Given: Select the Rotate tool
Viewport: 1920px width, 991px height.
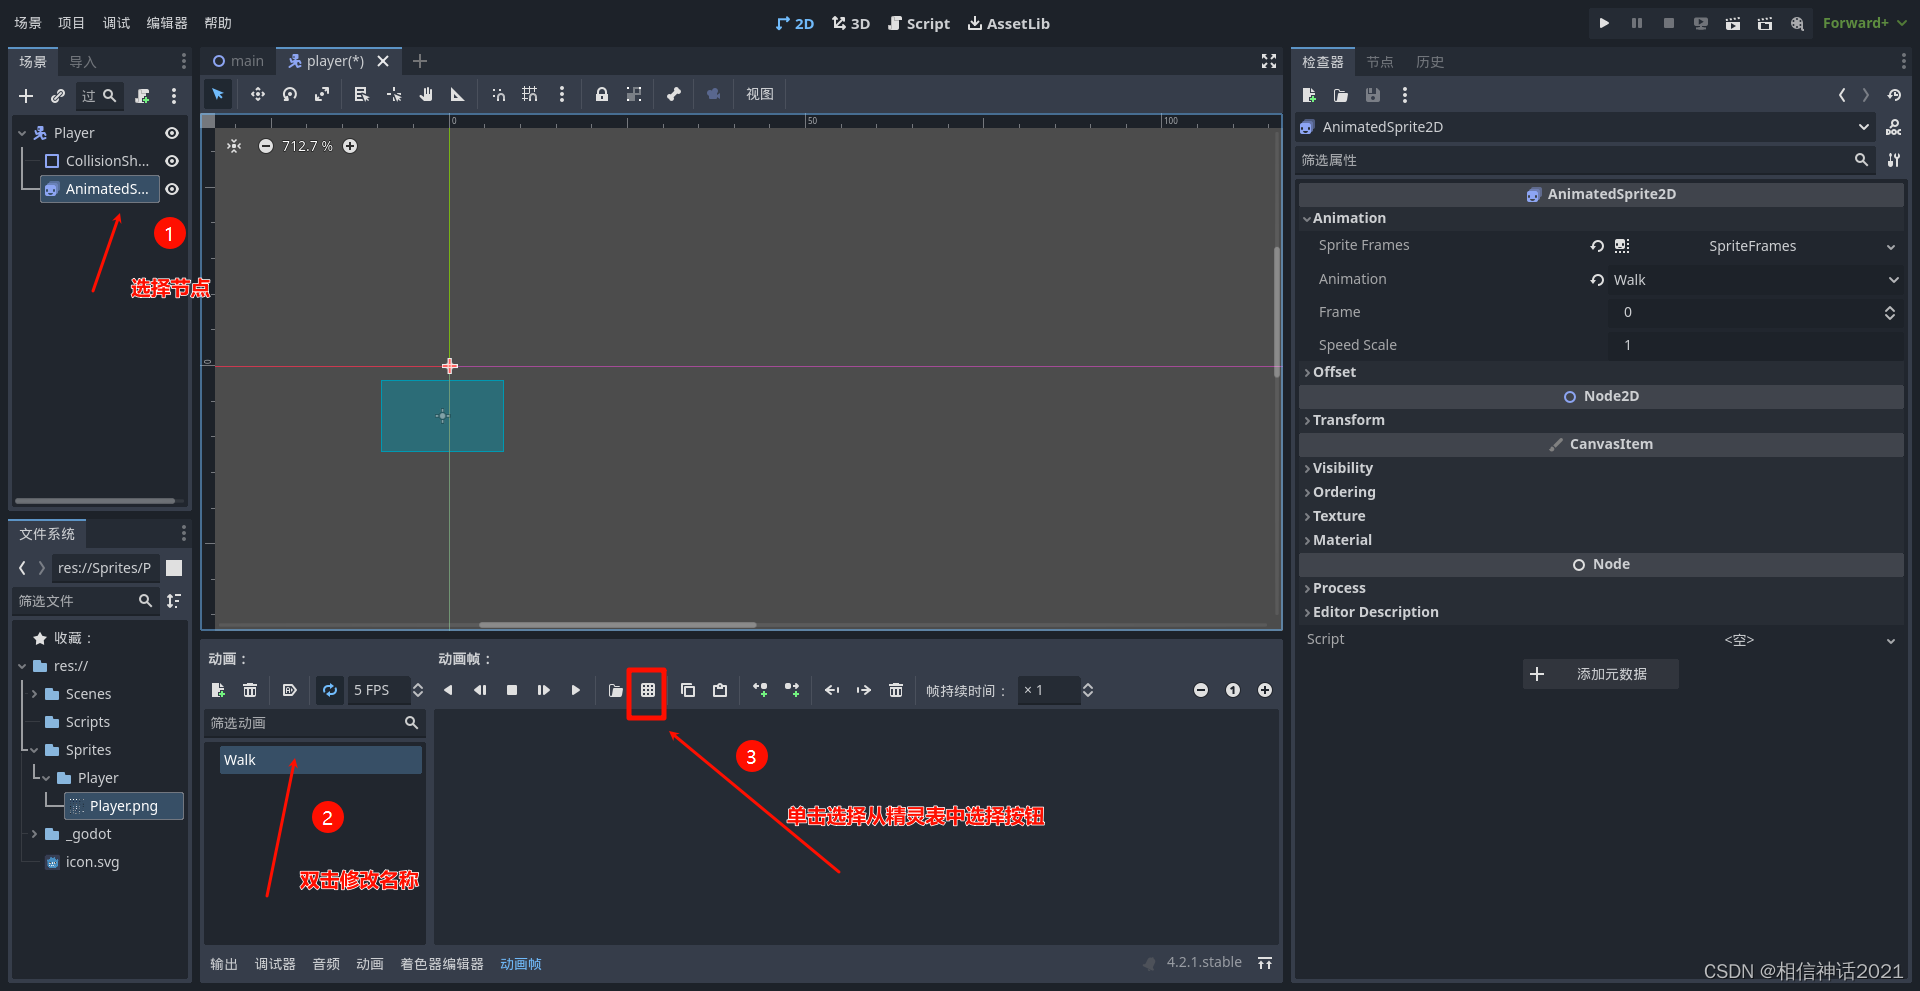Looking at the screenshot, I should tap(289, 94).
